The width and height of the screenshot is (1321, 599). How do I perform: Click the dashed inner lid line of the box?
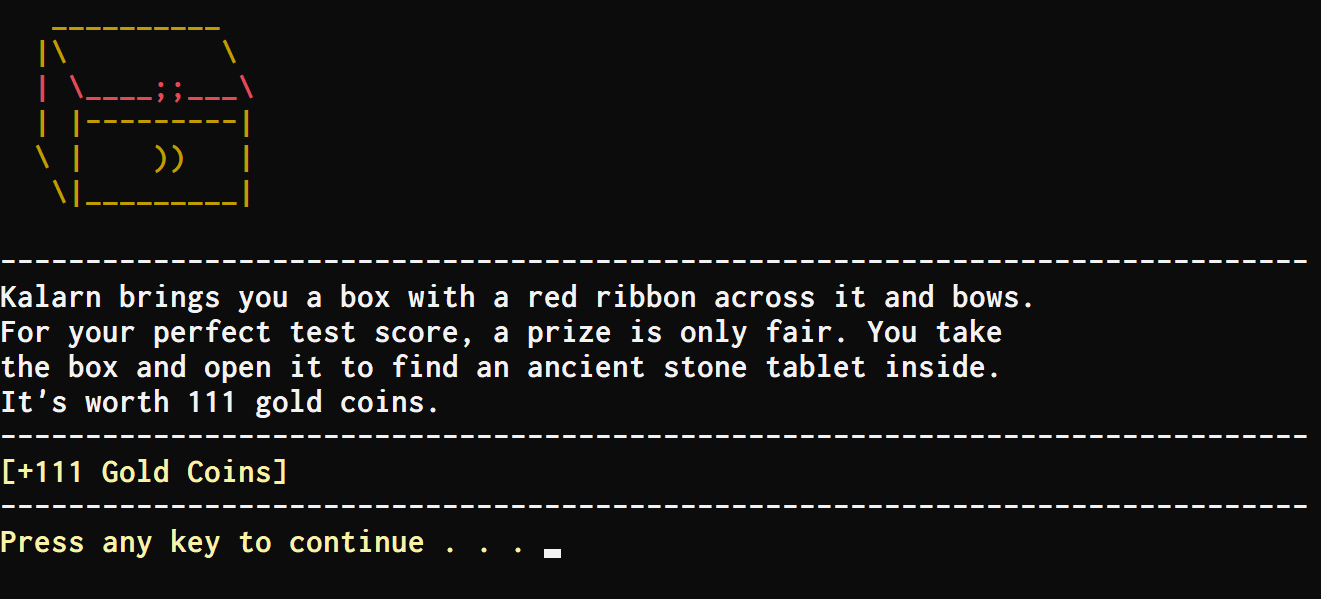(161, 125)
